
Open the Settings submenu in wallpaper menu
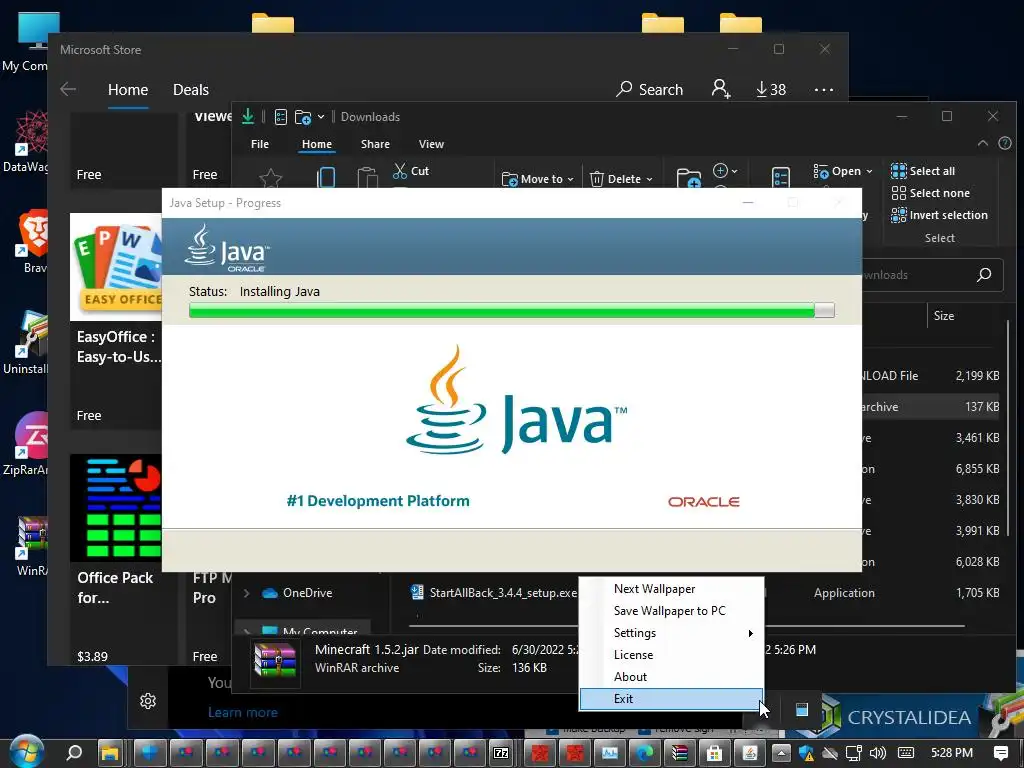671,633
